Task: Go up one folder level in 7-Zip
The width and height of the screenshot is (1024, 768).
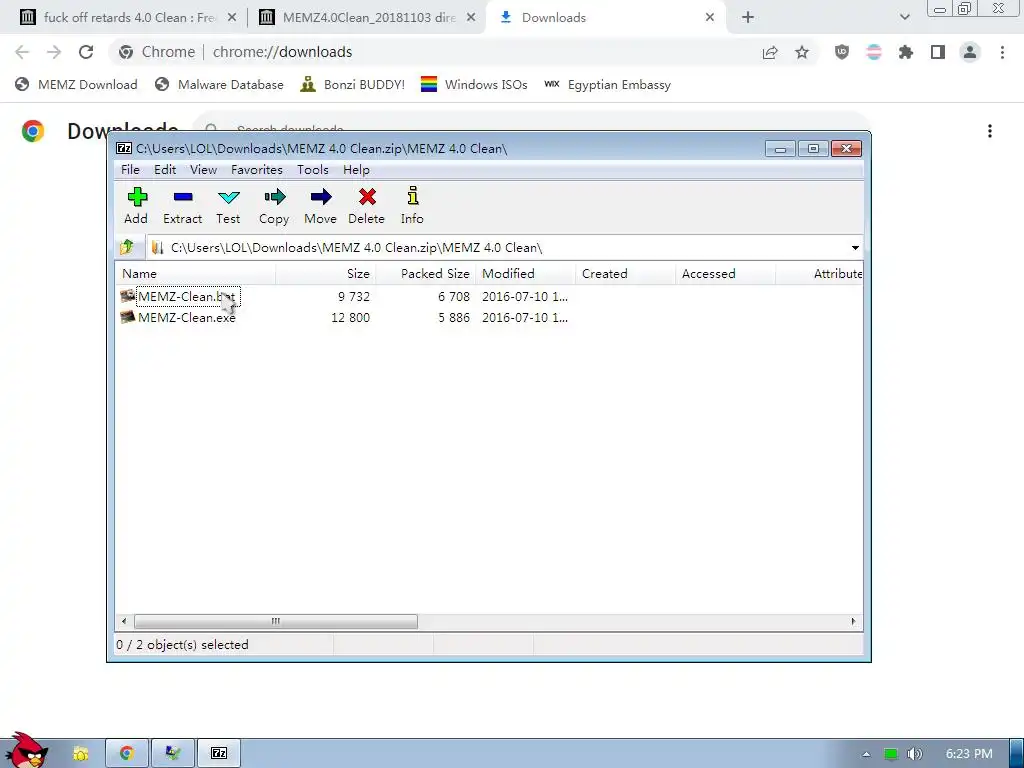Action: (127, 248)
